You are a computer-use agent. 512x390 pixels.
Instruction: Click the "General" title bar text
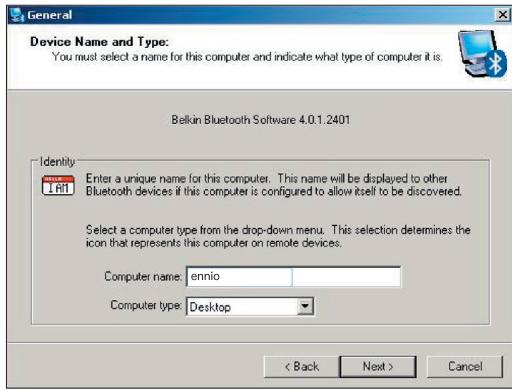50,15
